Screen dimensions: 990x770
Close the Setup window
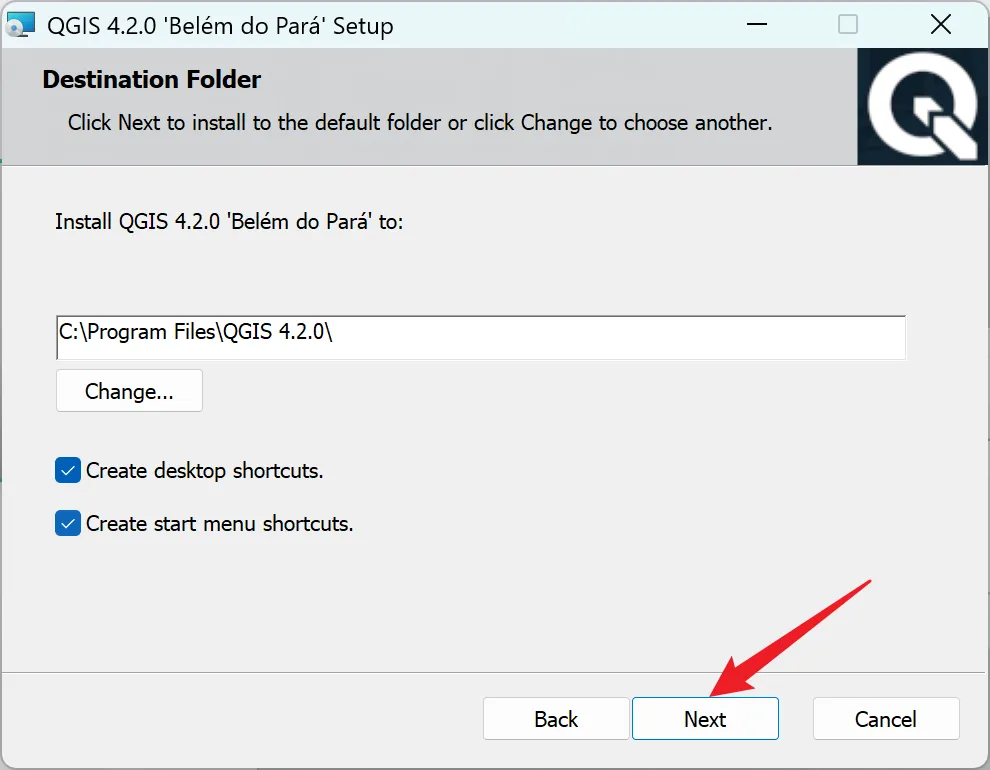point(941,25)
